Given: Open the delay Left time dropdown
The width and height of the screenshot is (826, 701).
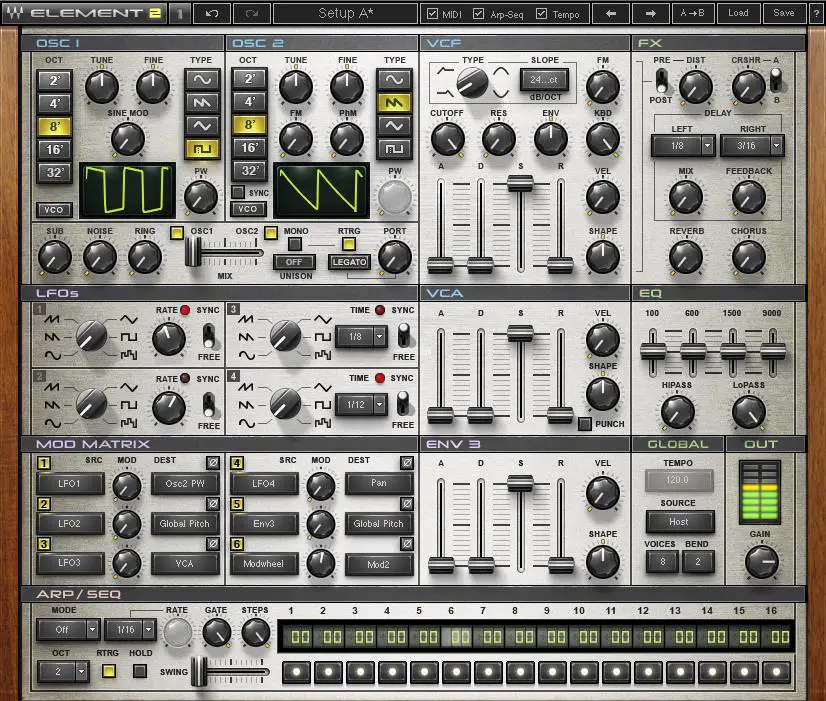Looking at the screenshot, I should [x=682, y=146].
